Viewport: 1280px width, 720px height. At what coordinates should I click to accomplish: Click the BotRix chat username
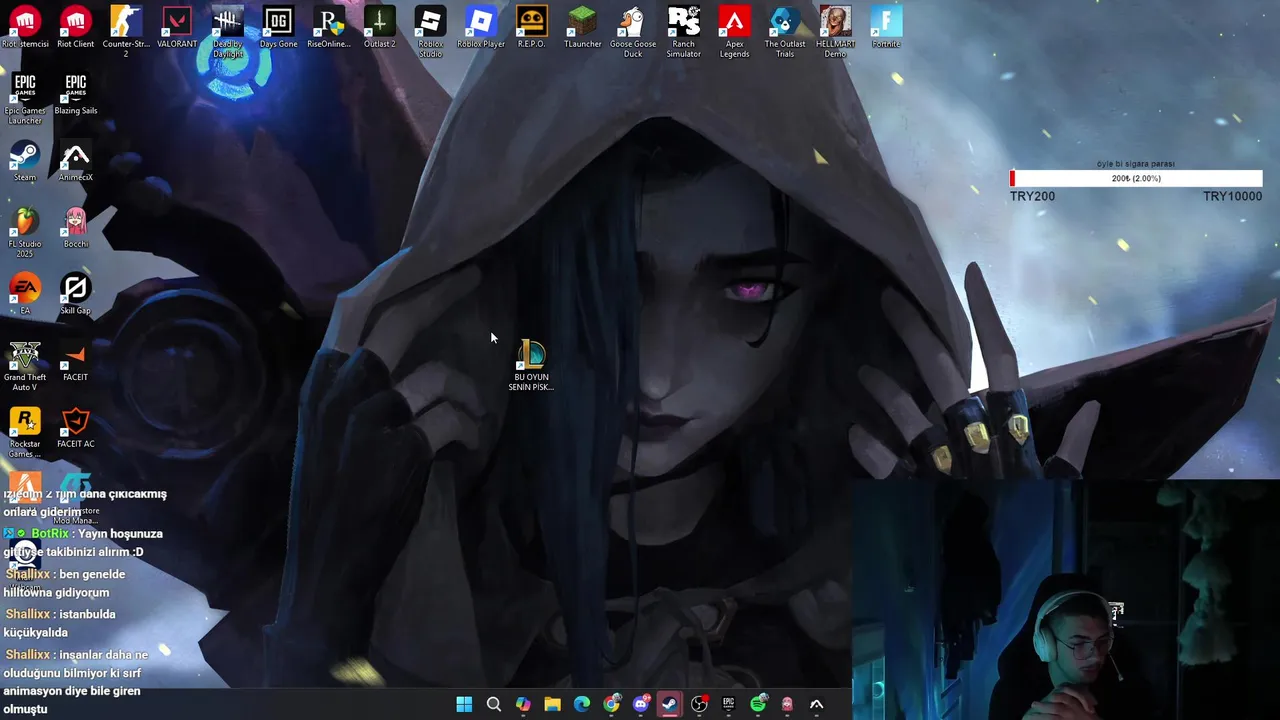[x=50, y=534]
